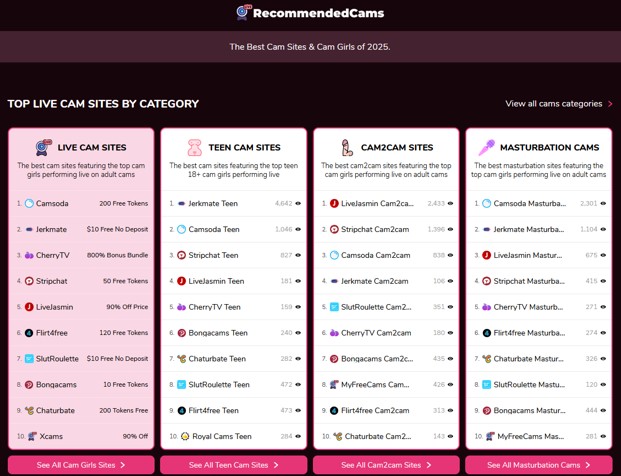
Task: Click Jerkmate icon in Live Cam Sites
Action: [29, 229]
